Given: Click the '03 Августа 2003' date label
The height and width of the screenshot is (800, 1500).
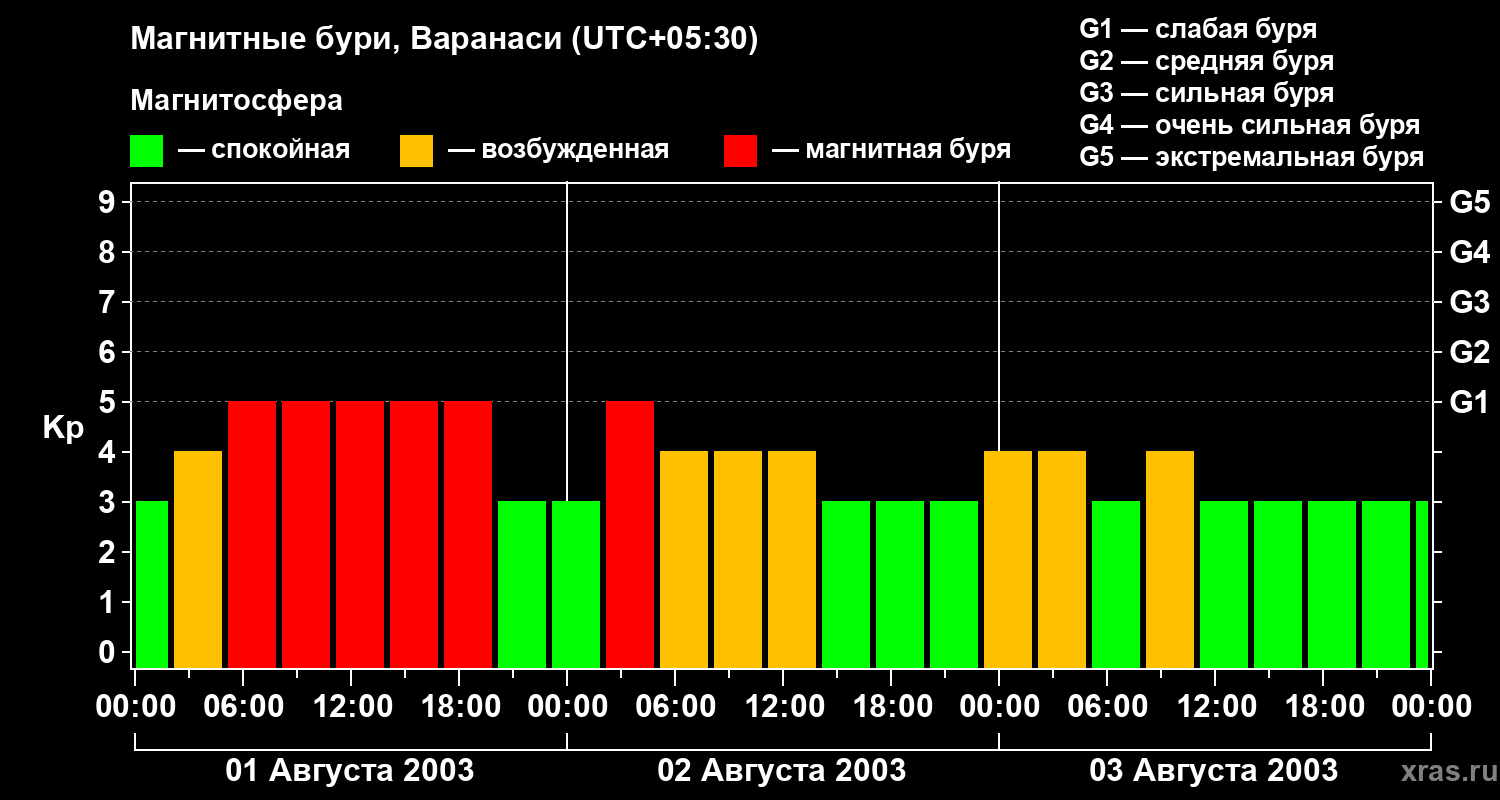Looking at the screenshot, I should click(1214, 771).
